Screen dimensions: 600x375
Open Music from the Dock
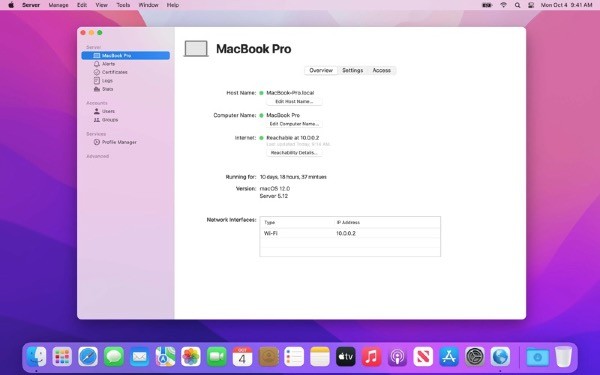point(371,357)
